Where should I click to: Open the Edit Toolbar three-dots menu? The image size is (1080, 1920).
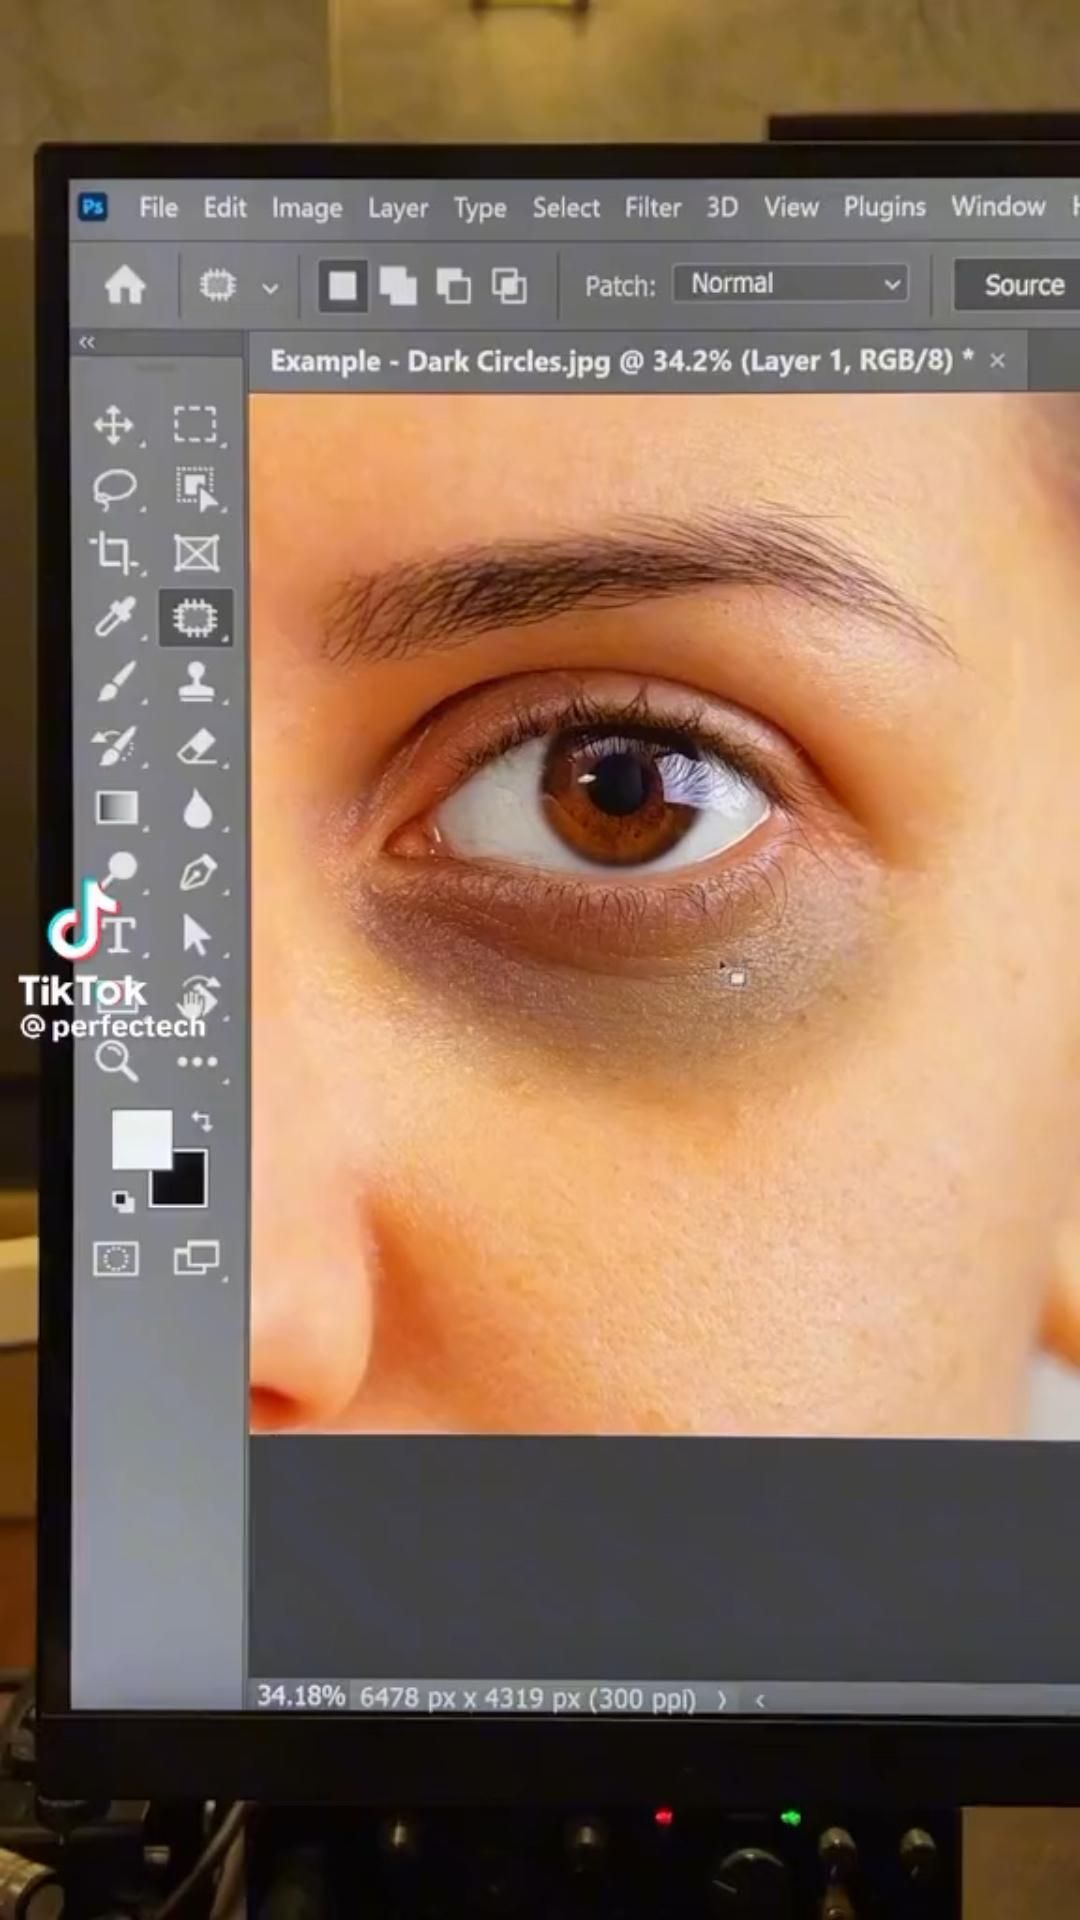tap(197, 1062)
